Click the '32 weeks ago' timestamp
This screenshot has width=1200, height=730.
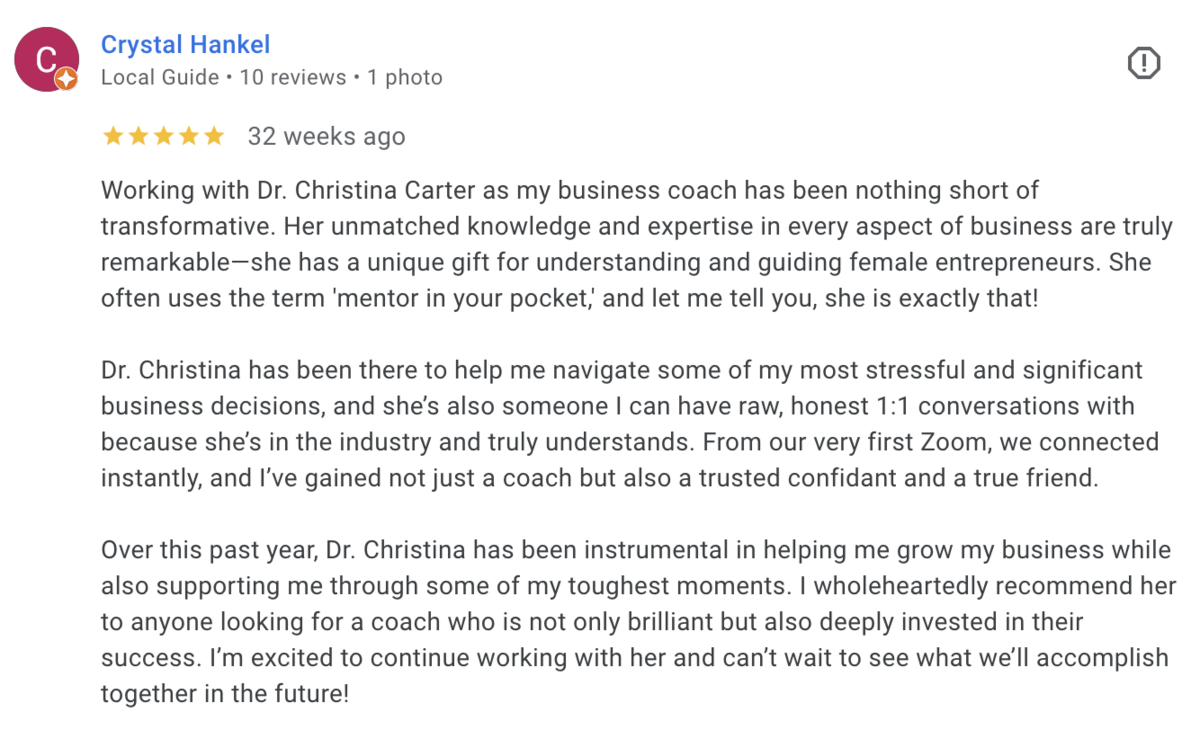[x=327, y=137]
